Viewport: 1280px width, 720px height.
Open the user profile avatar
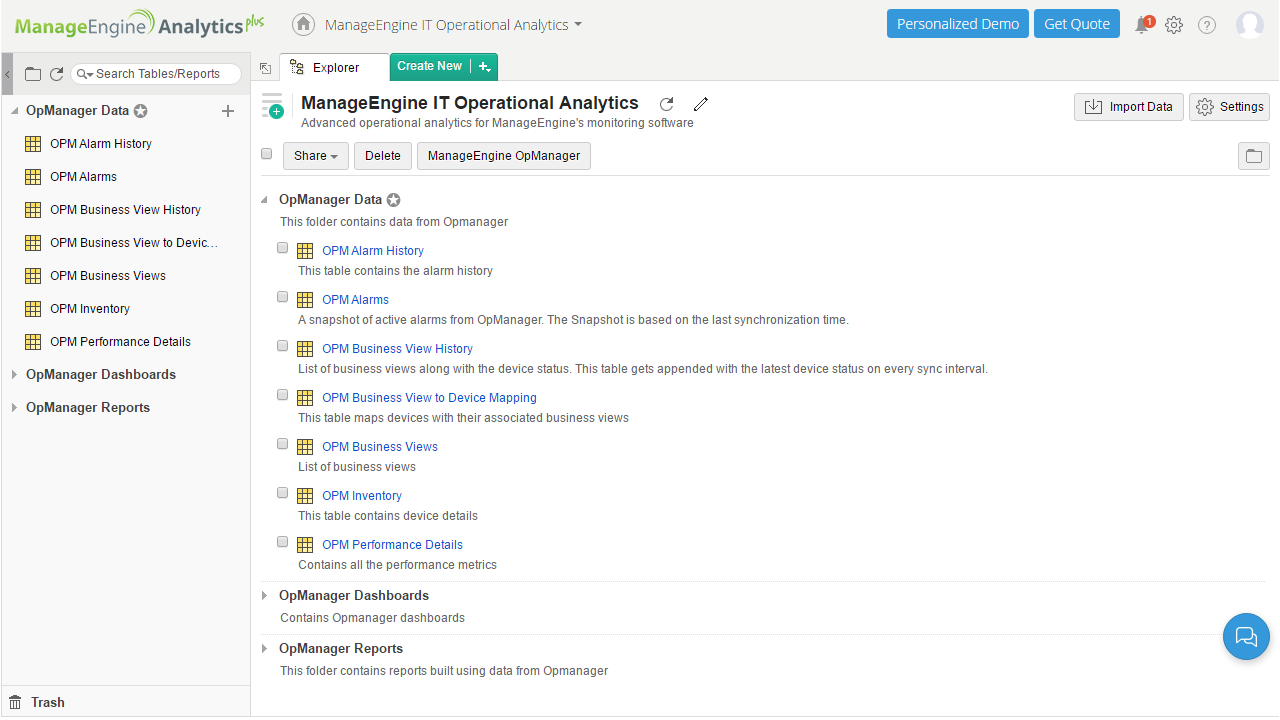[x=1250, y=25]
